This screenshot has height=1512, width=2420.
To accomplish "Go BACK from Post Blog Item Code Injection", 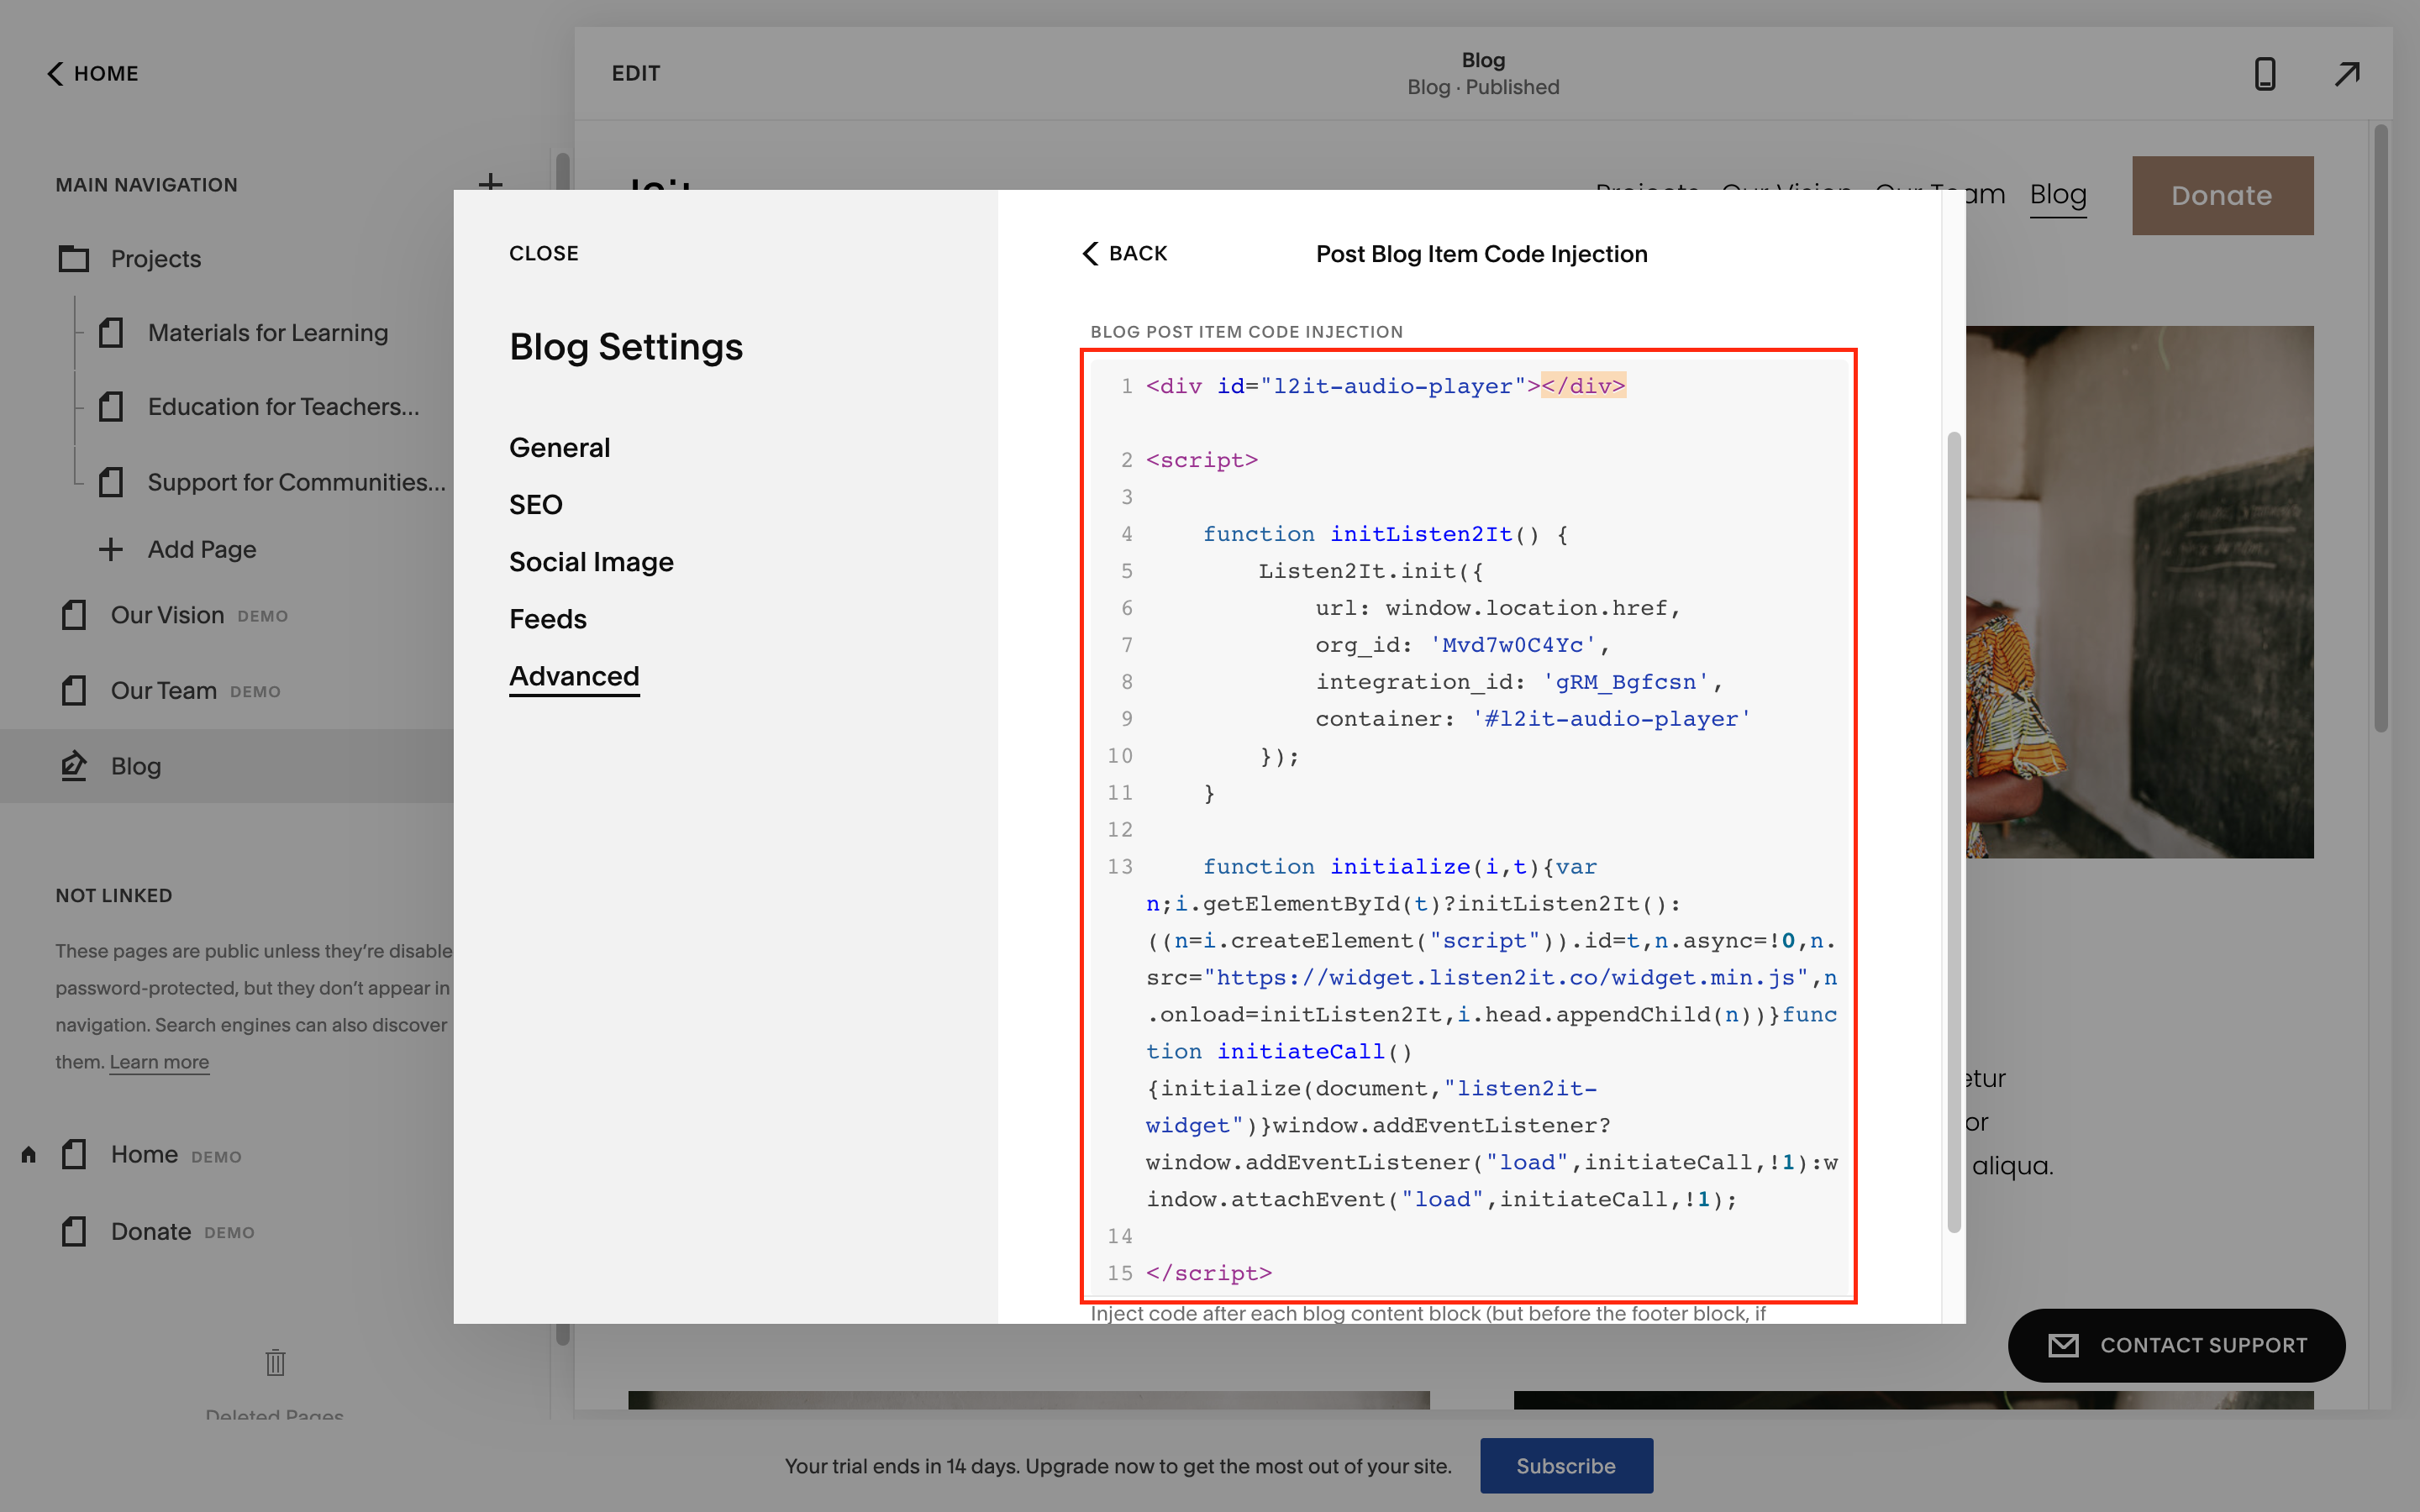I will tap(1124, 253).
